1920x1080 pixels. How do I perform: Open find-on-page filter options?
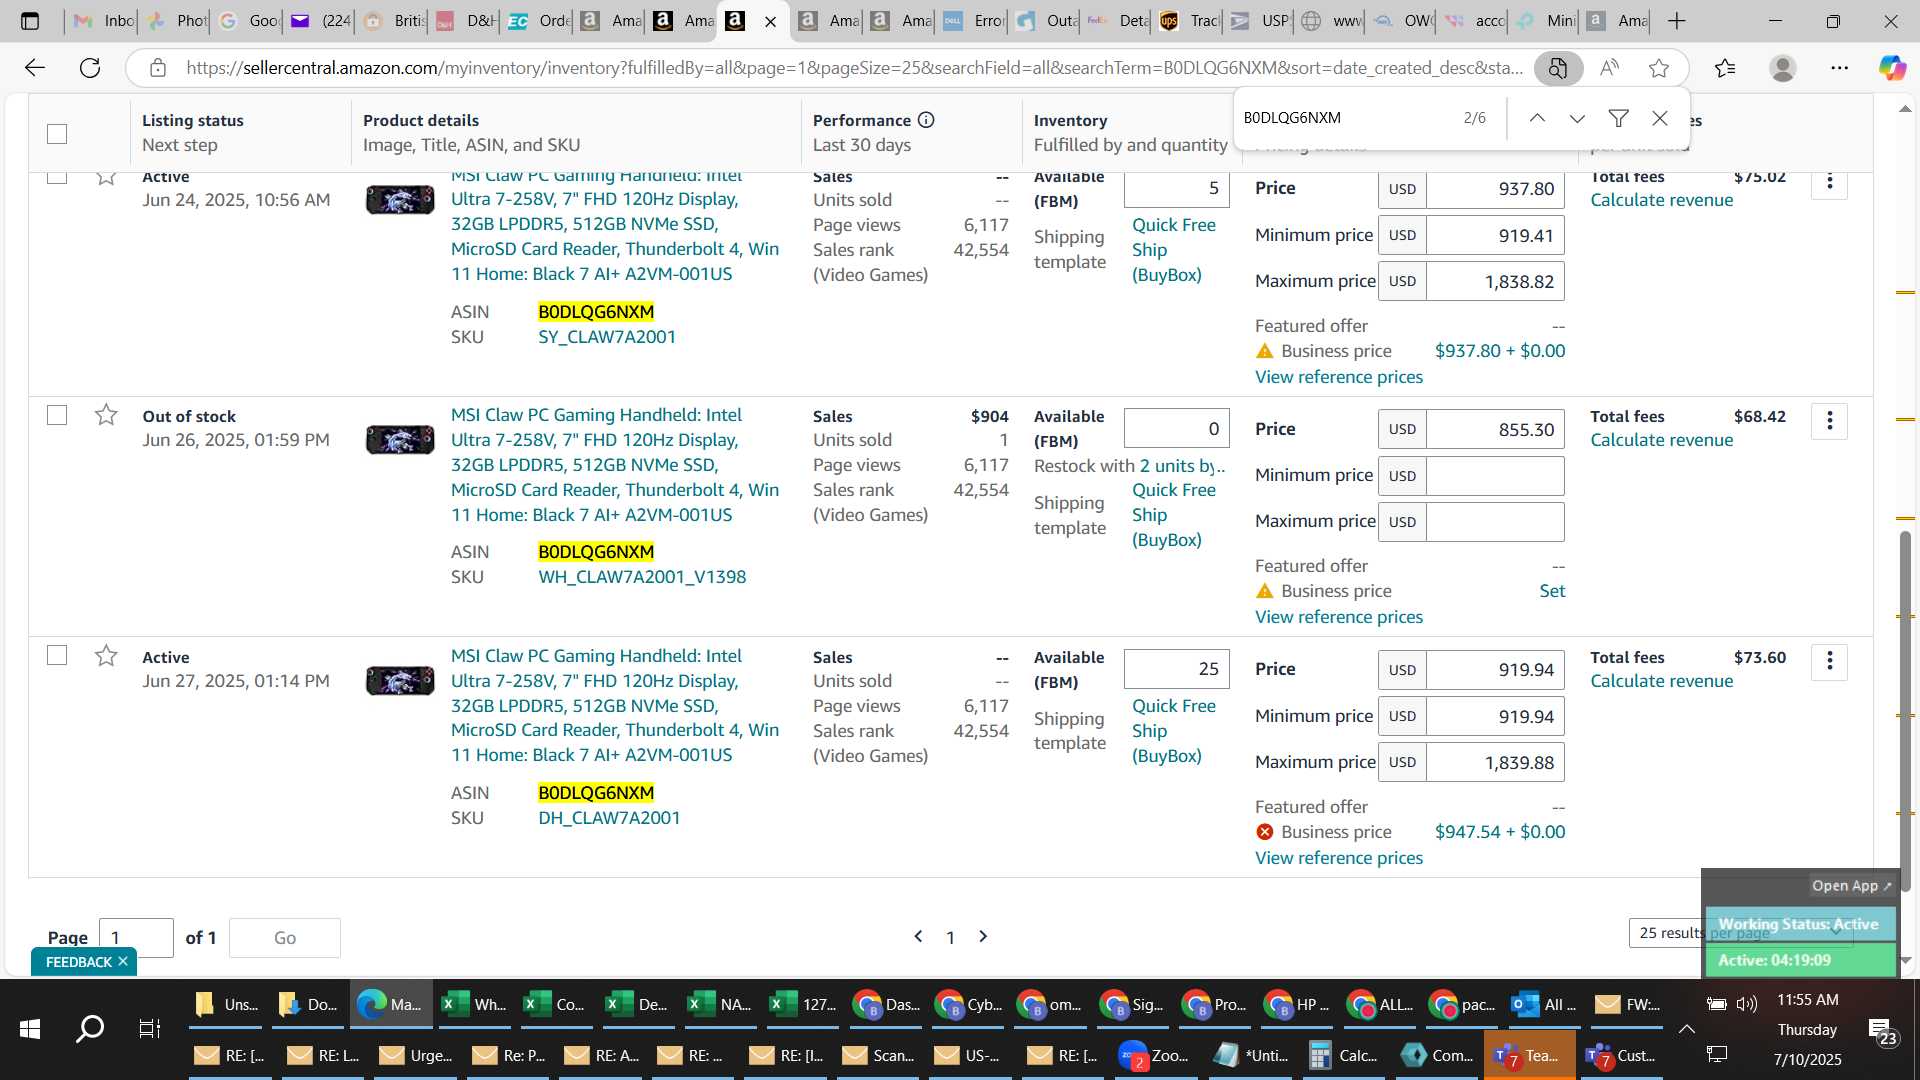coord(1618,118)
